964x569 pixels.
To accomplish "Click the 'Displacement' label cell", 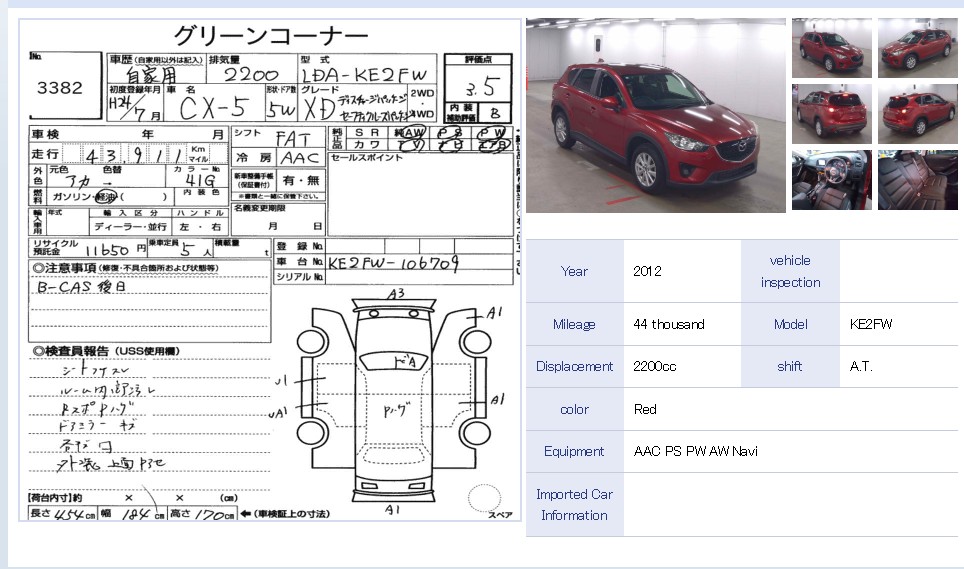I will pos(574,366).
